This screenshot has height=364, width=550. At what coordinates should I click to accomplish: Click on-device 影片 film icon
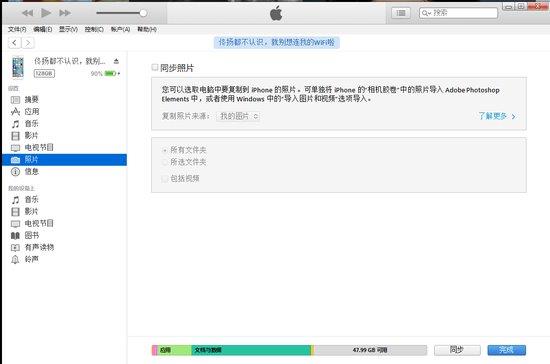click(15, 212)
